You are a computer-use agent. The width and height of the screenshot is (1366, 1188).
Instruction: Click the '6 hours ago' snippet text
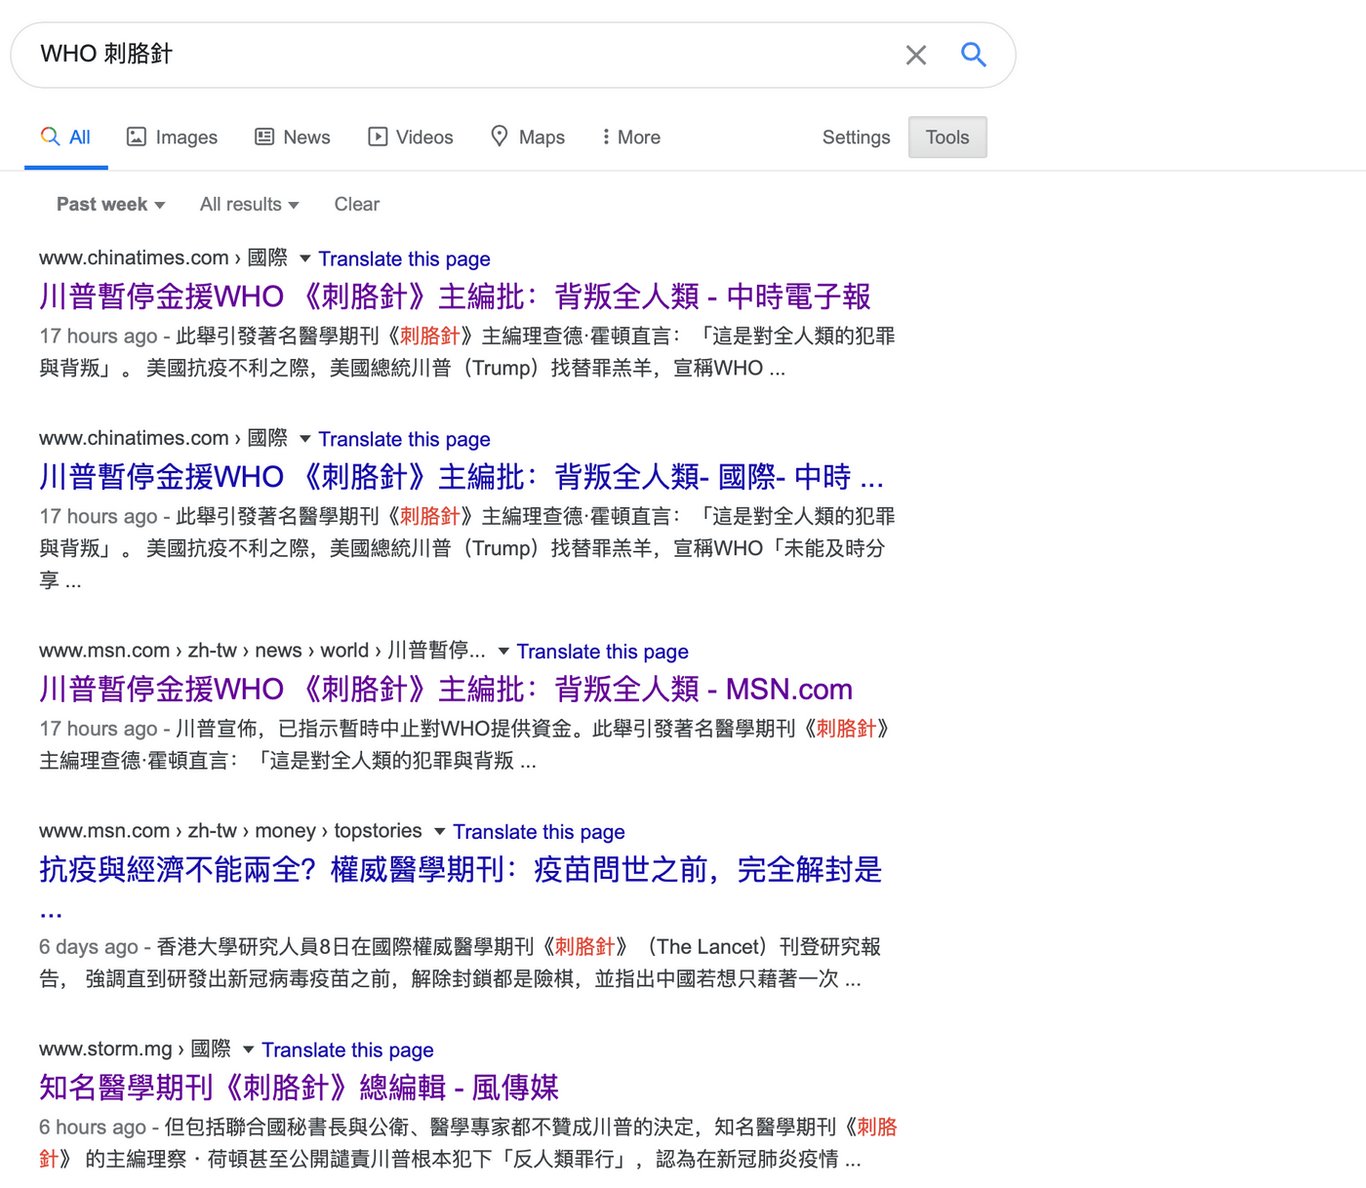(92, 1127)
